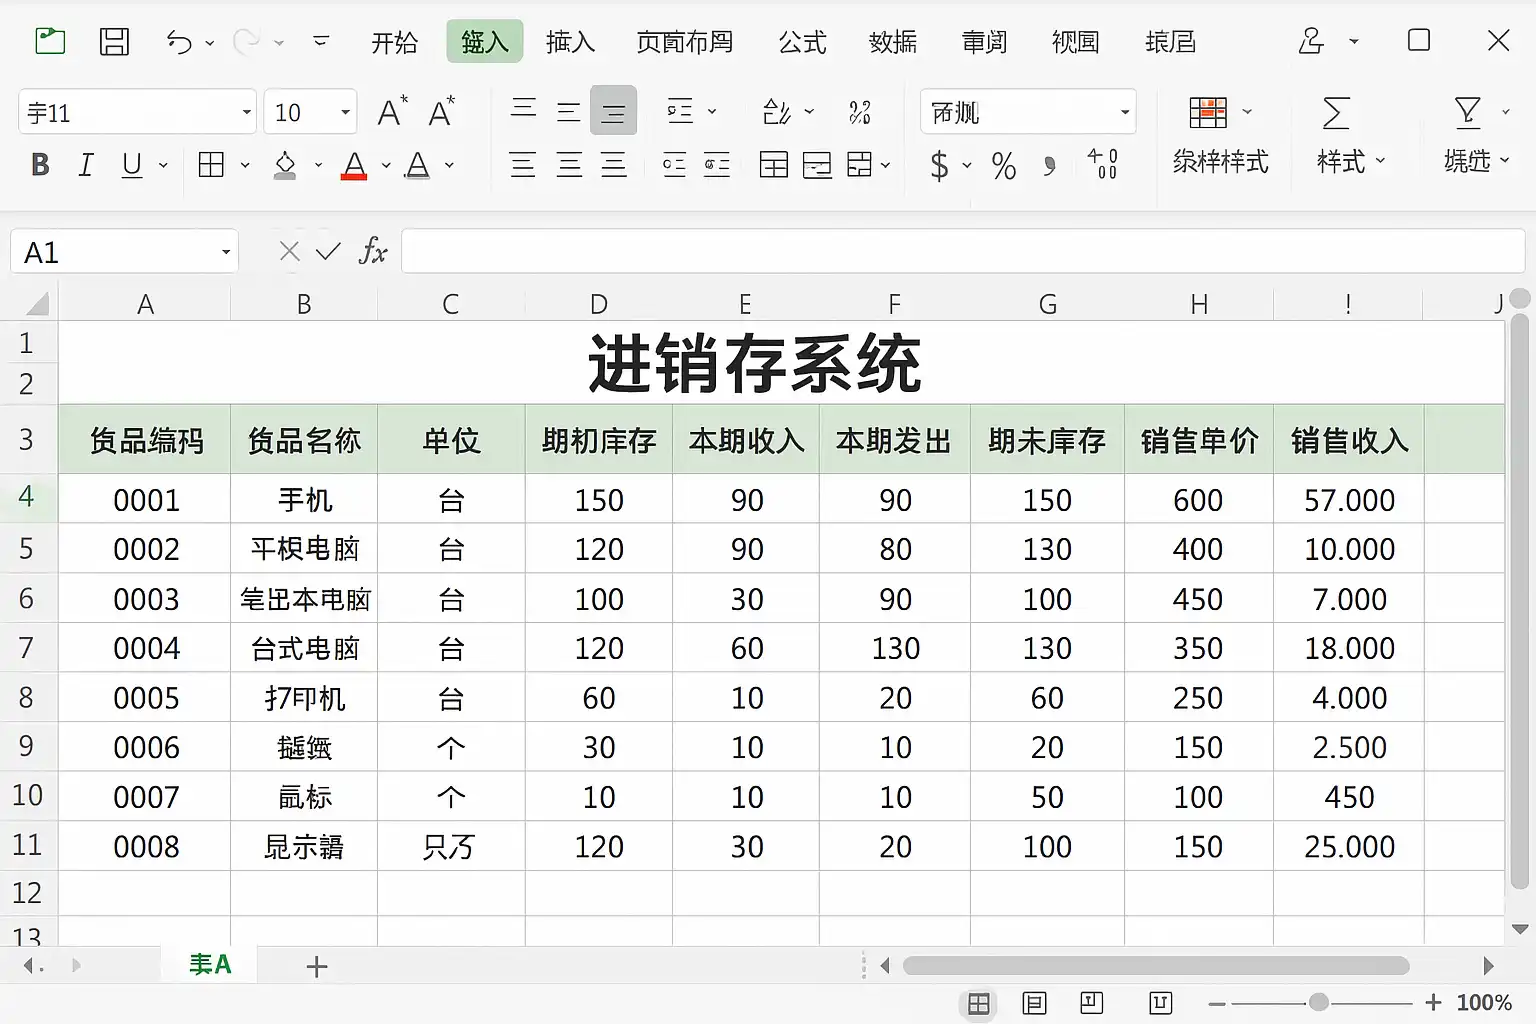Image resolution: width=1536 pixels, height=1024 pixels.
Task: Click the AutoSum sigma icon
Action: [x=1336, y=113]
